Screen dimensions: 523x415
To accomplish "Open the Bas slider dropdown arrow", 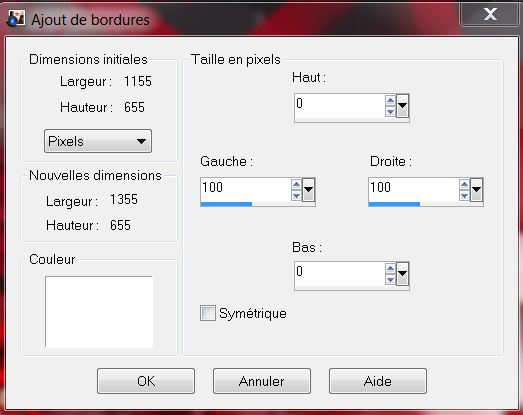I will (x=402, y=274).
